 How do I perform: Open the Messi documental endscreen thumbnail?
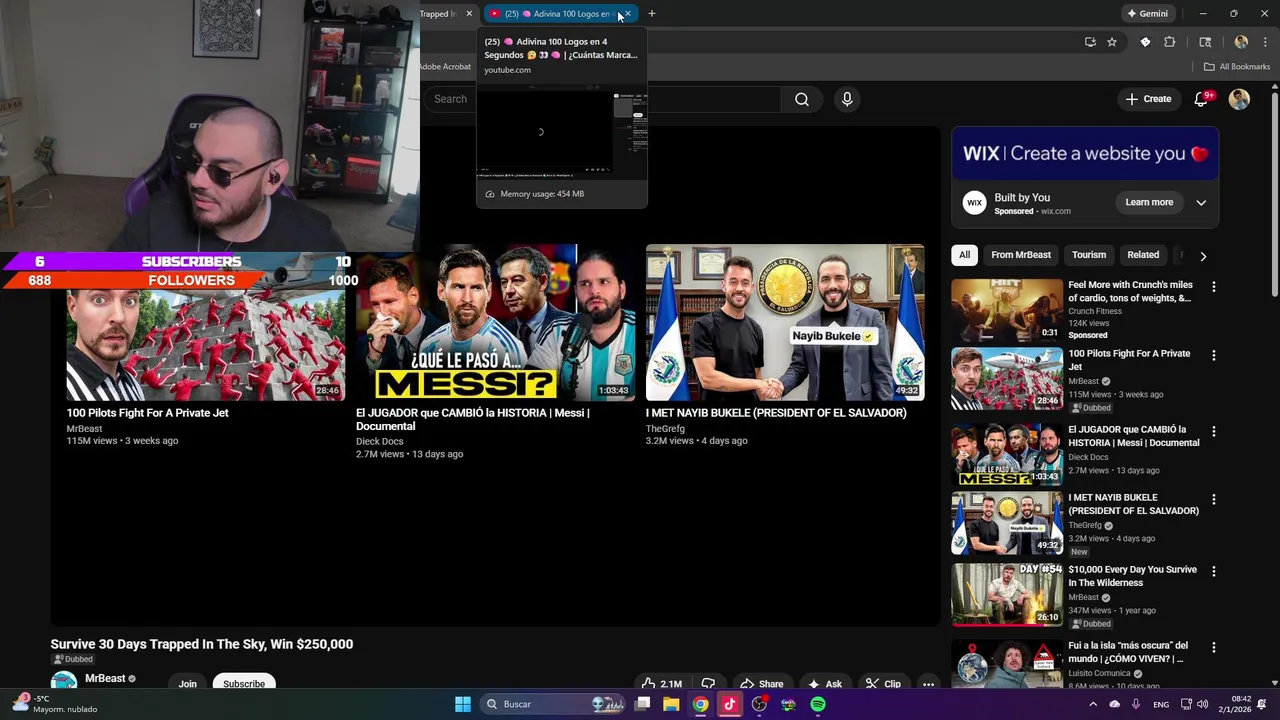coord(495,322)
